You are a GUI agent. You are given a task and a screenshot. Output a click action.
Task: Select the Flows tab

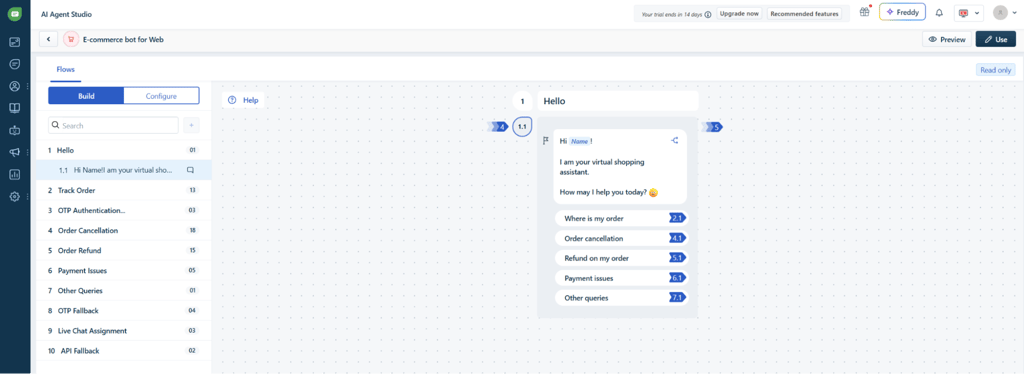pos(65,69)
